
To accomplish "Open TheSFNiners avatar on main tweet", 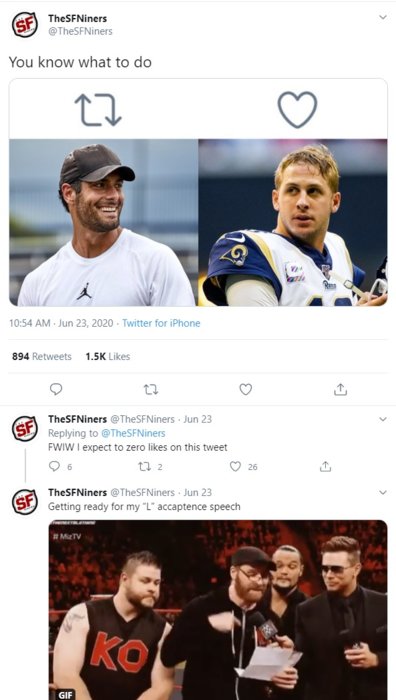I will [x=25, y=25].
